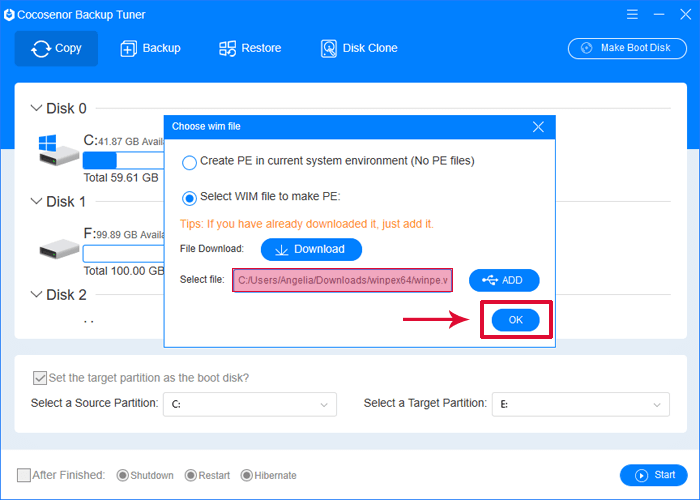Select the WIM file to make PE option

[x=189, y=198]
